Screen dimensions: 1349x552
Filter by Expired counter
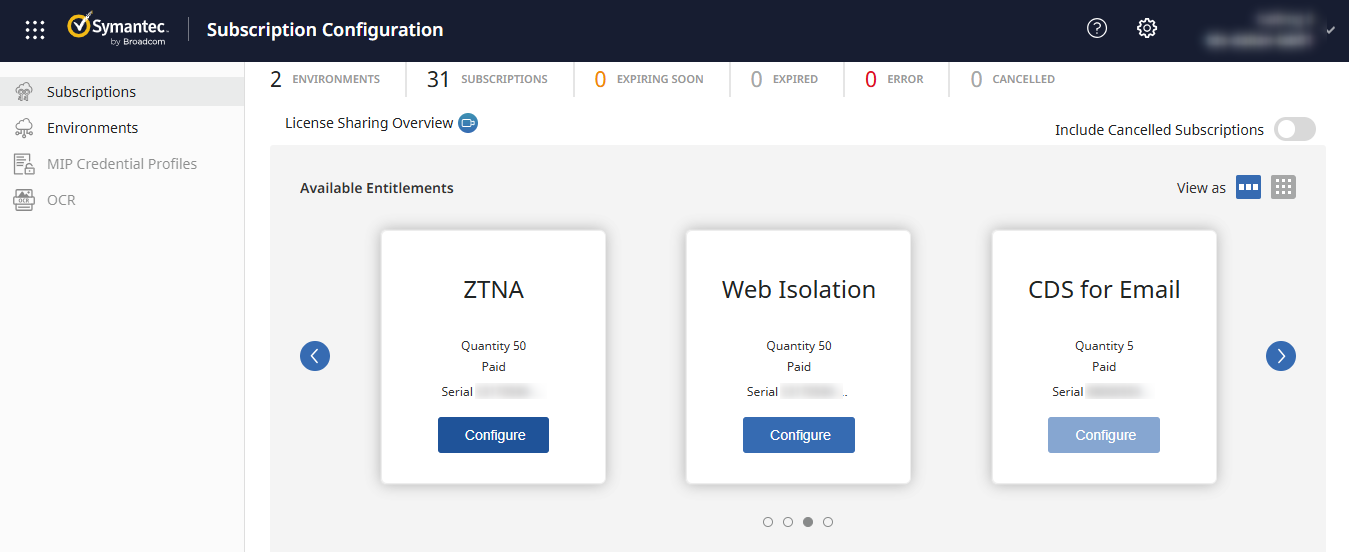click(784, 79)
